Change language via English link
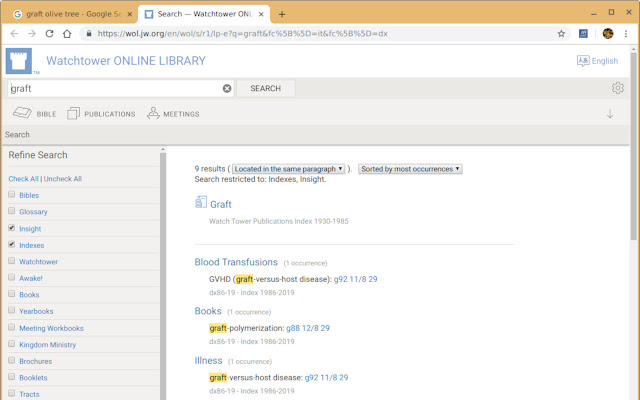This screenshot has width=640, height=400. coord(605,61)
